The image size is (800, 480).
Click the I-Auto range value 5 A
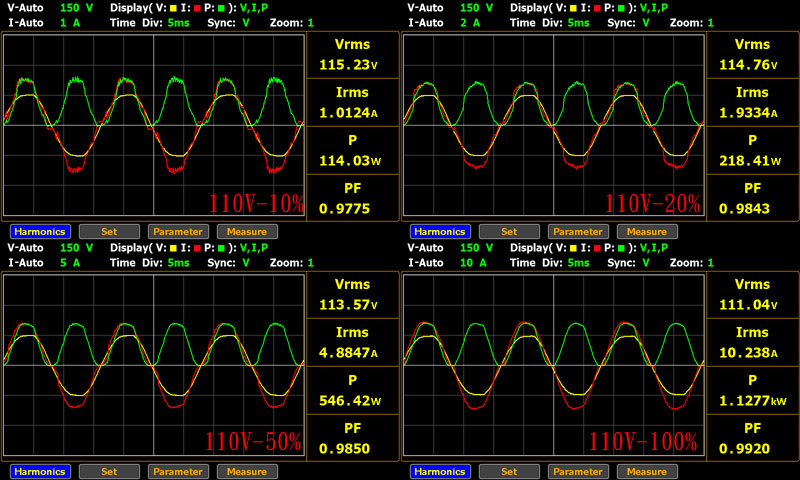click(70, 263)
